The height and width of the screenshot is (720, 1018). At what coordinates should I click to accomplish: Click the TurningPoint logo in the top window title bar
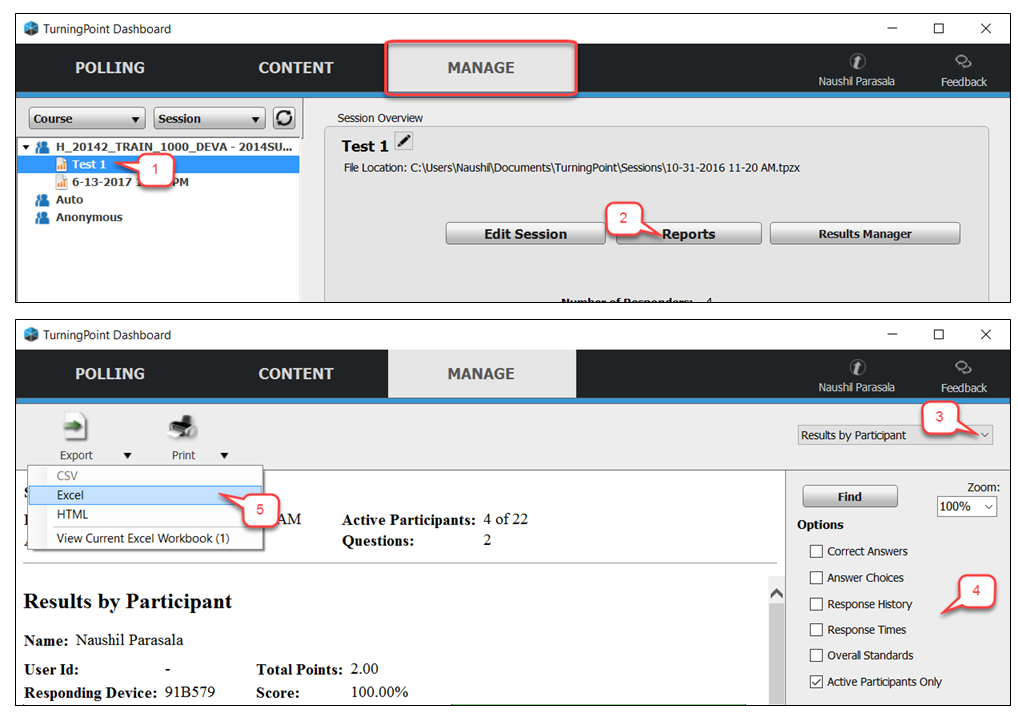tap(31, 29)
